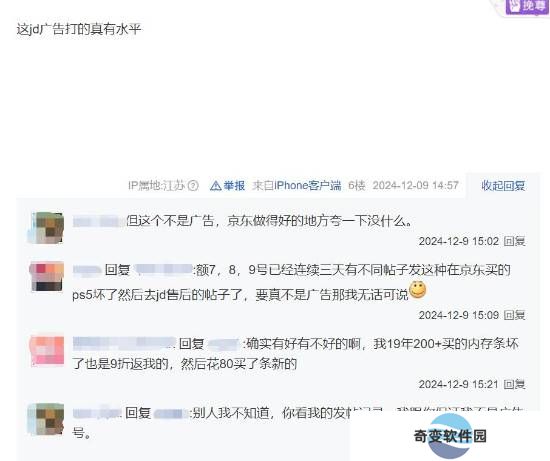Click the blurred username of first commenter
Image resolution: width=550 pixels, height=461 pixels.
[x=98, y=222]
